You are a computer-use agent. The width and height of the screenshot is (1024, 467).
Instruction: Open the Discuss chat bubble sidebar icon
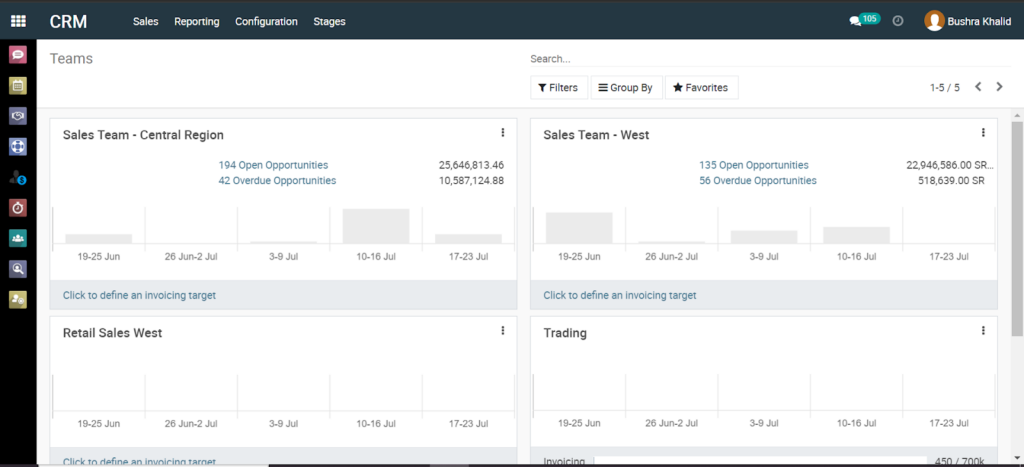coord(18,55)
